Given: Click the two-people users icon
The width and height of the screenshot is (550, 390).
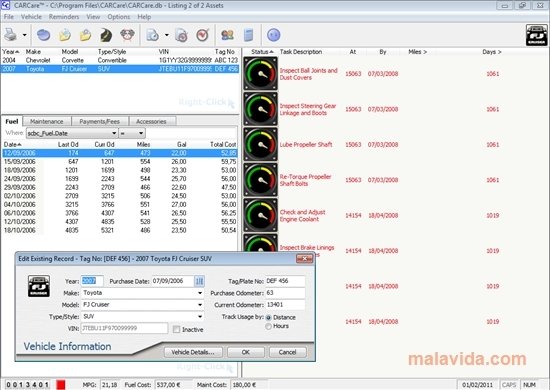Looking at the screenshot, I should coord(227,35).
